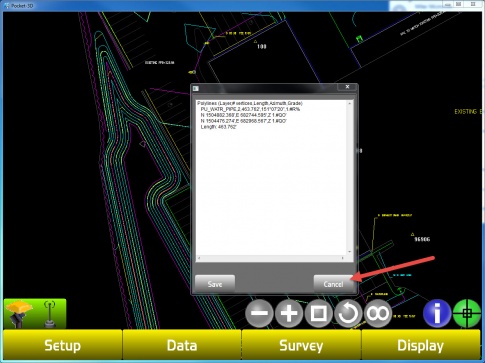Open the Survey menu

click(x=301, y=345)
